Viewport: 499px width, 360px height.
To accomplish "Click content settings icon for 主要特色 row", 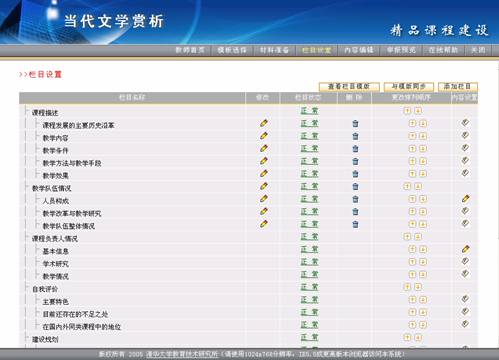I will [465, 299].
